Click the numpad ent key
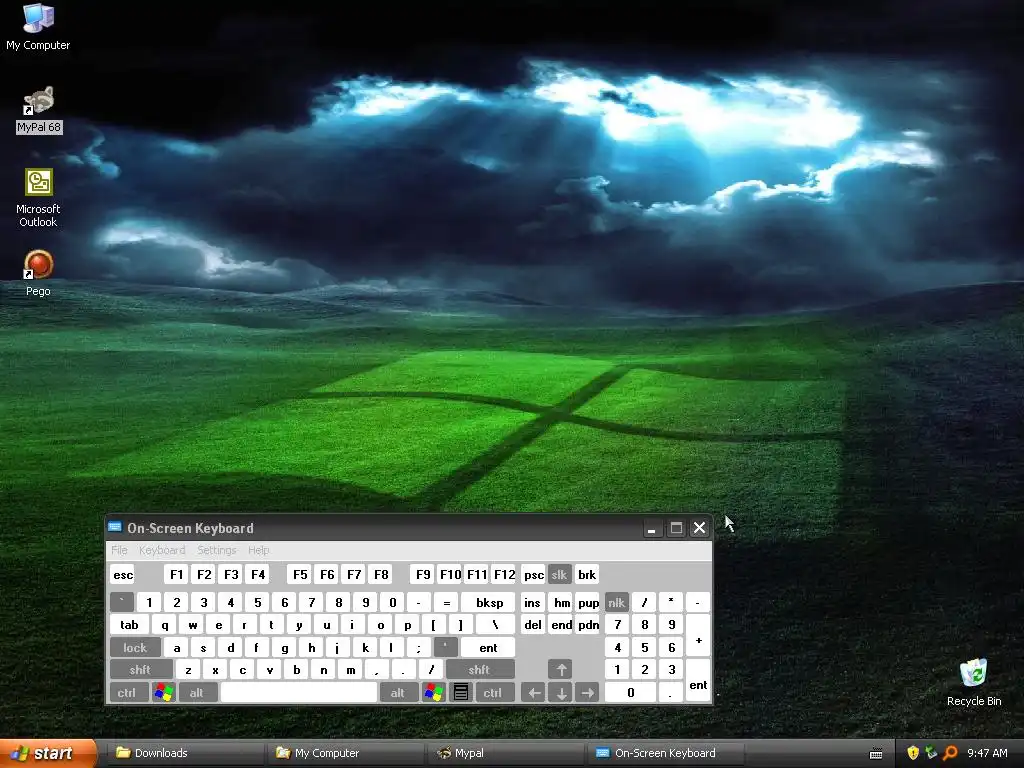The width and height of the screenshot is (1024, 768). (x=697, y=681)
